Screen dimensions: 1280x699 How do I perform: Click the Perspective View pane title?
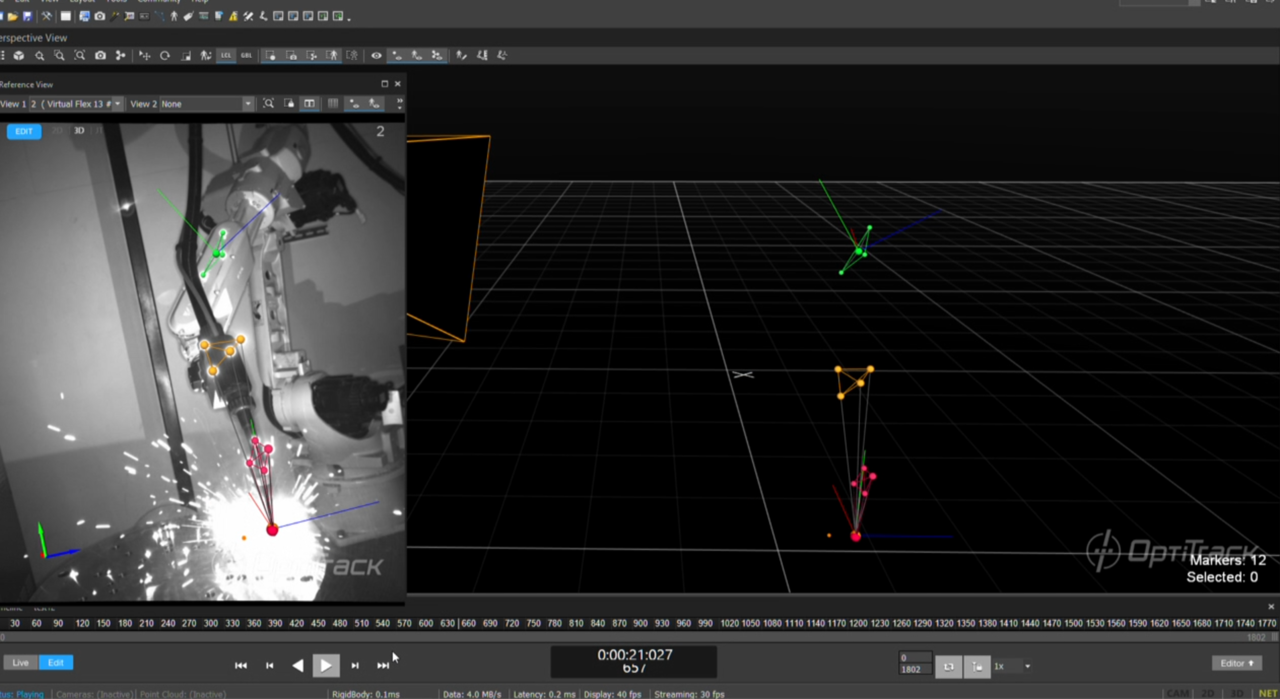[x=33, y=38]
